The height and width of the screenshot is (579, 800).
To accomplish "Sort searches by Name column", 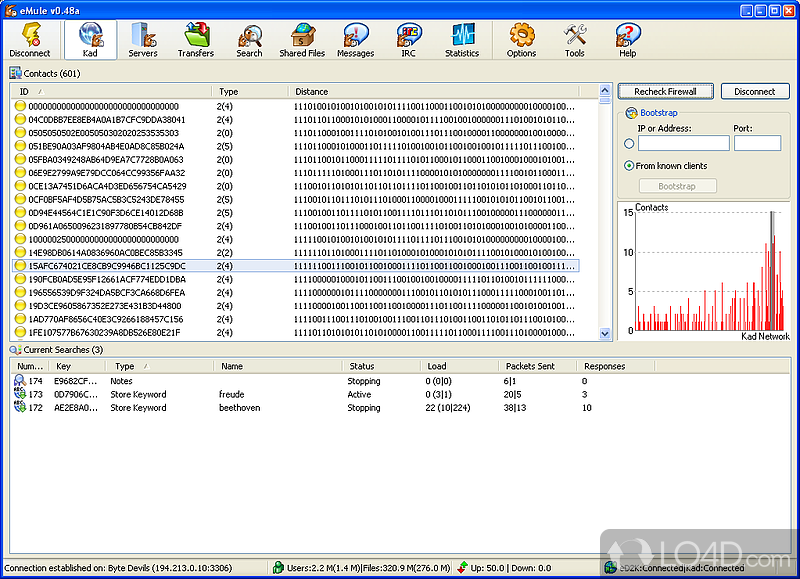I will (279, 366).
